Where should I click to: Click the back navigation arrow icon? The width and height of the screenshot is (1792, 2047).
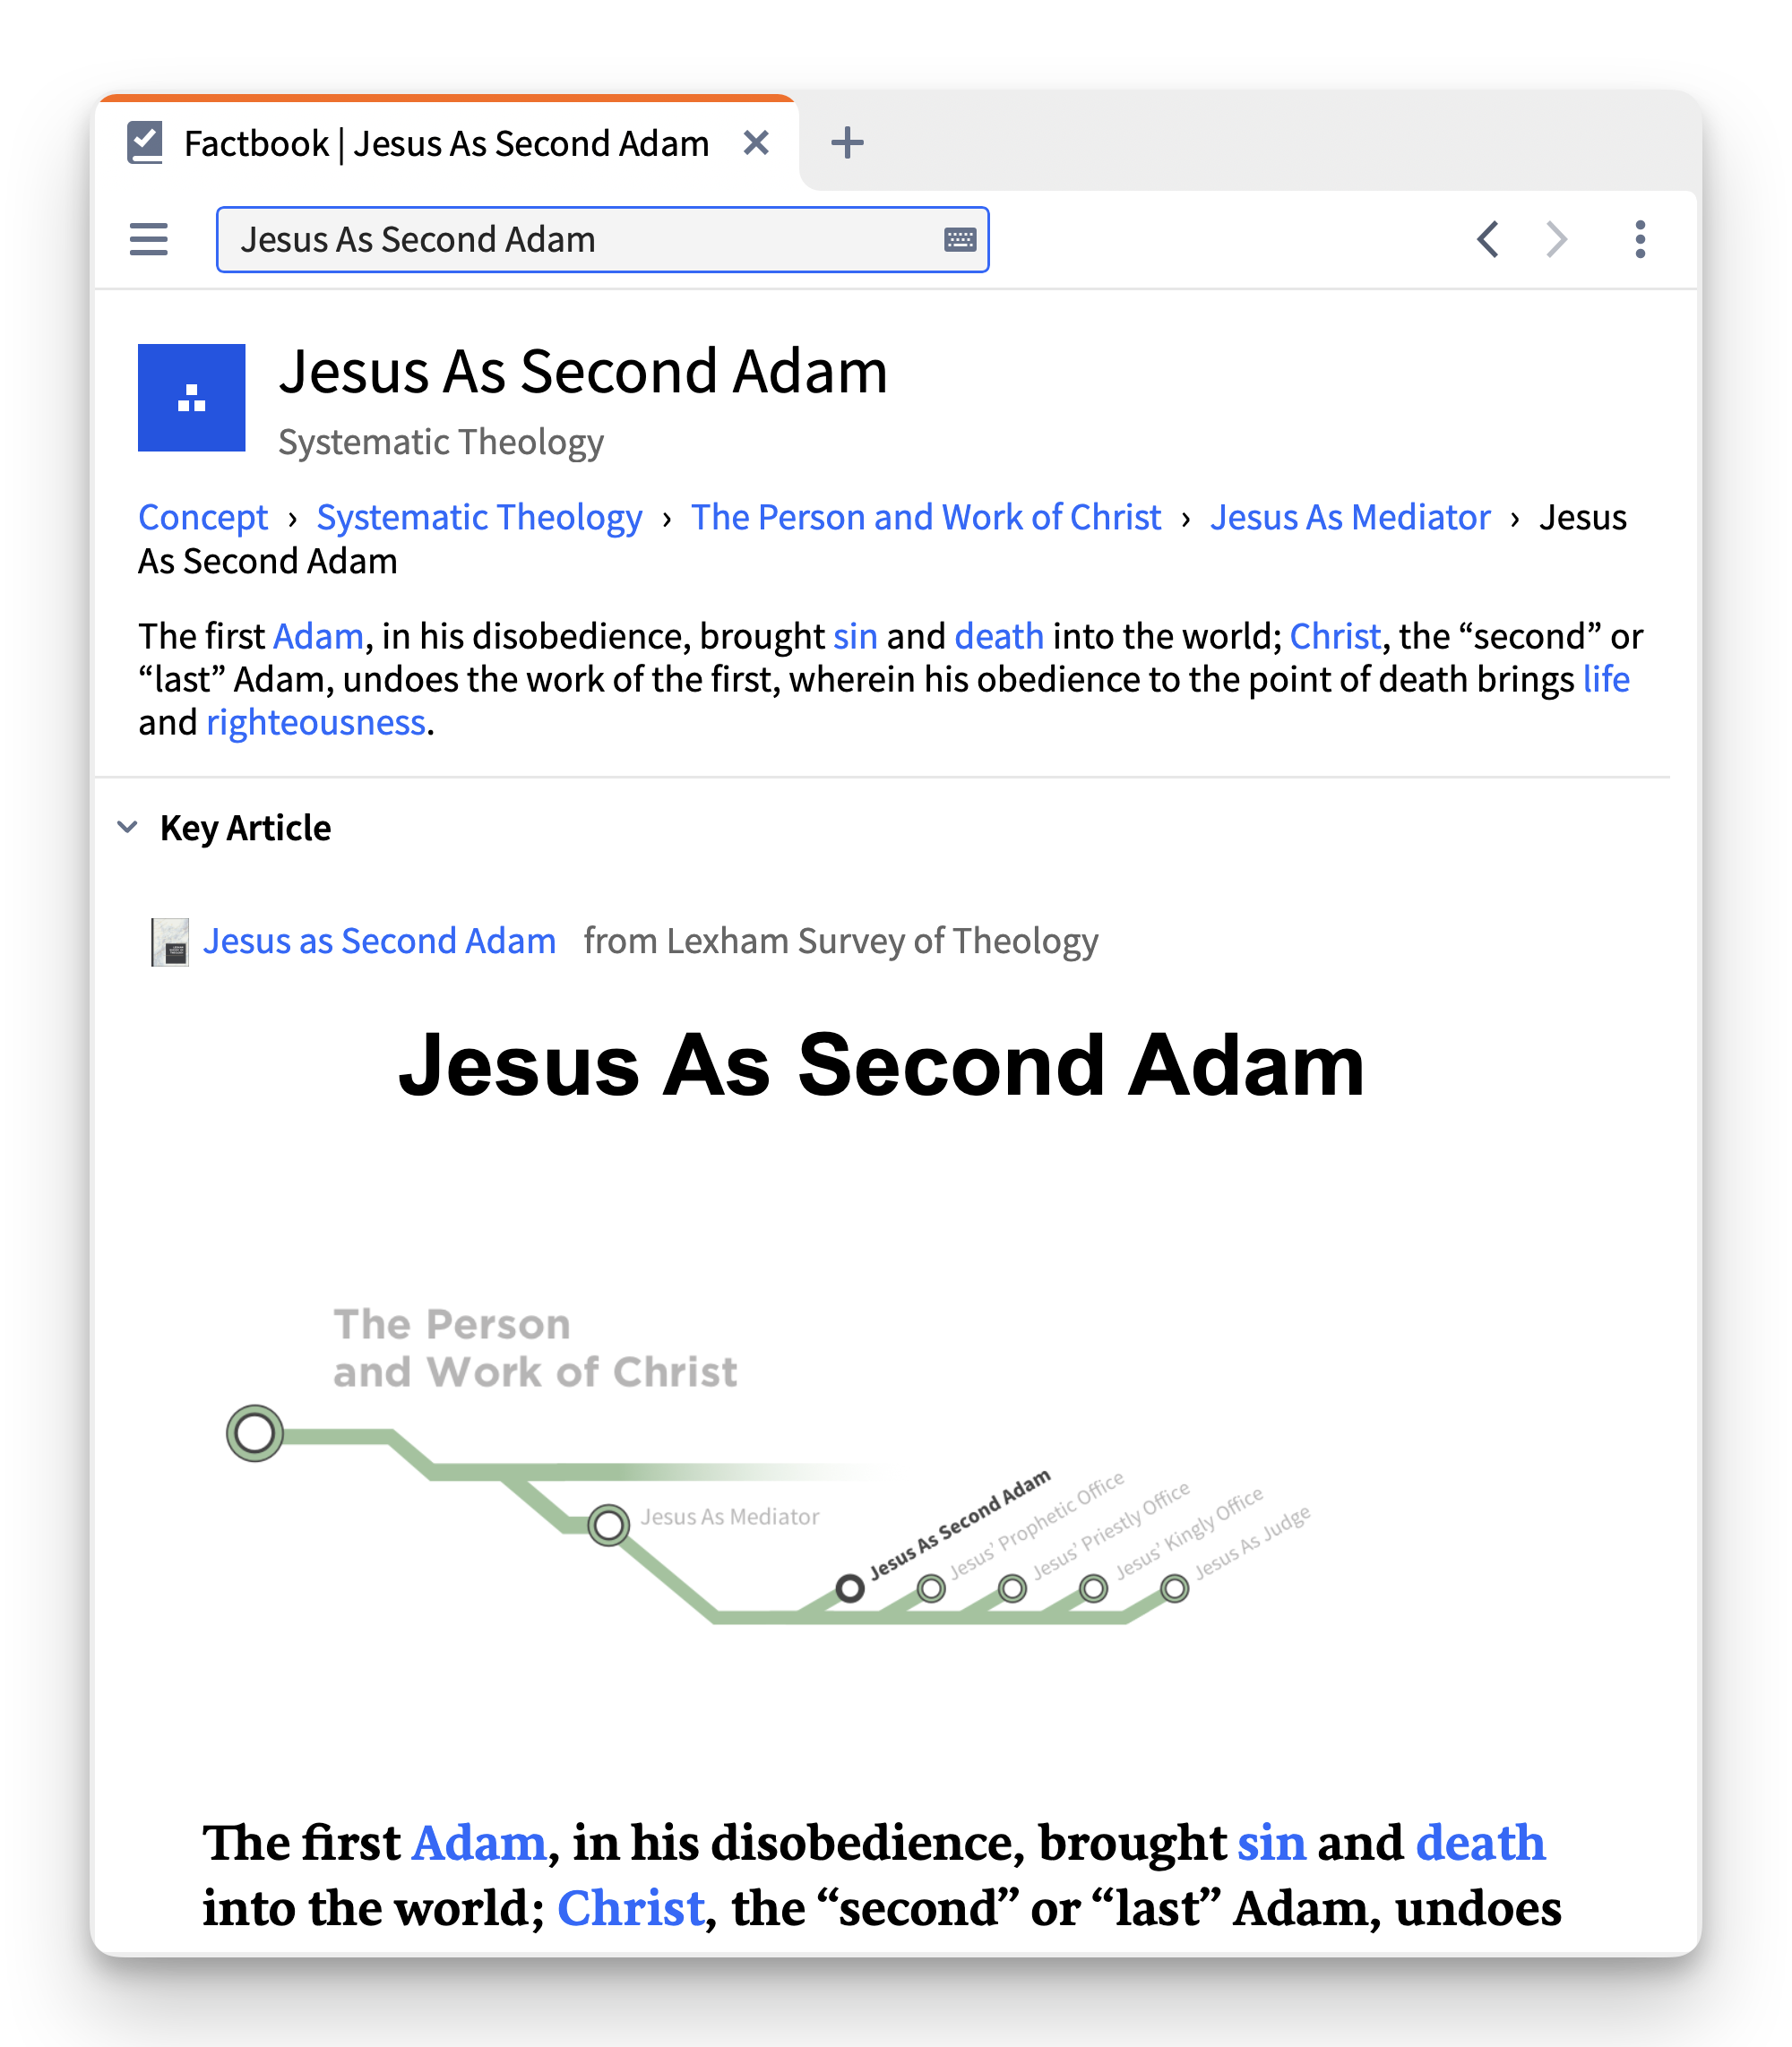tap(1489, 238)
